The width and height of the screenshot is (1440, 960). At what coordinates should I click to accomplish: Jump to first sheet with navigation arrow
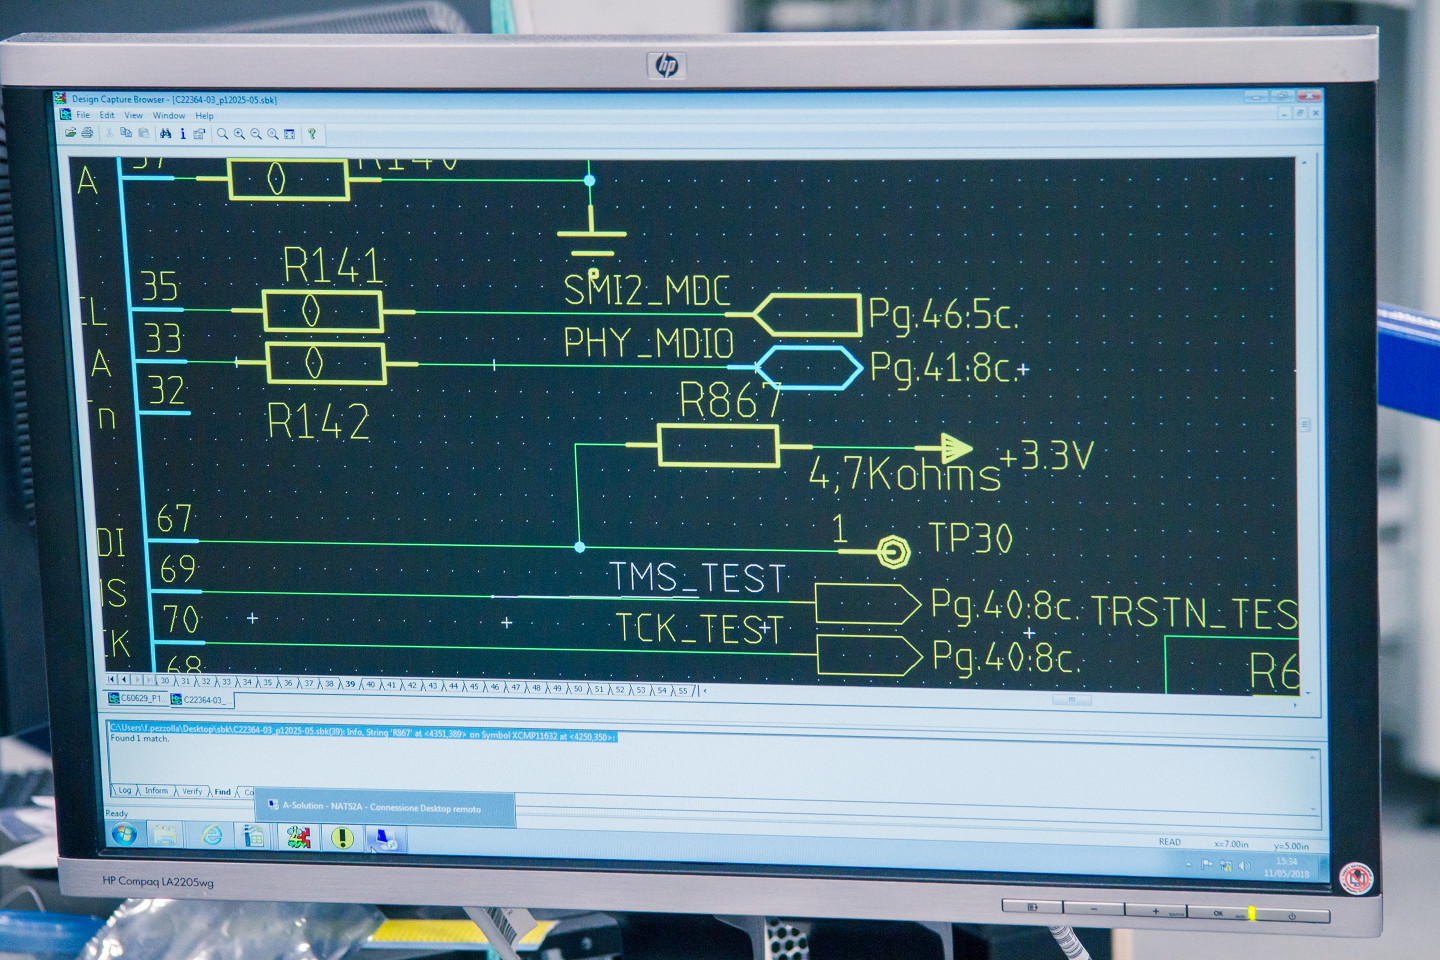click(x=111, y=680)
